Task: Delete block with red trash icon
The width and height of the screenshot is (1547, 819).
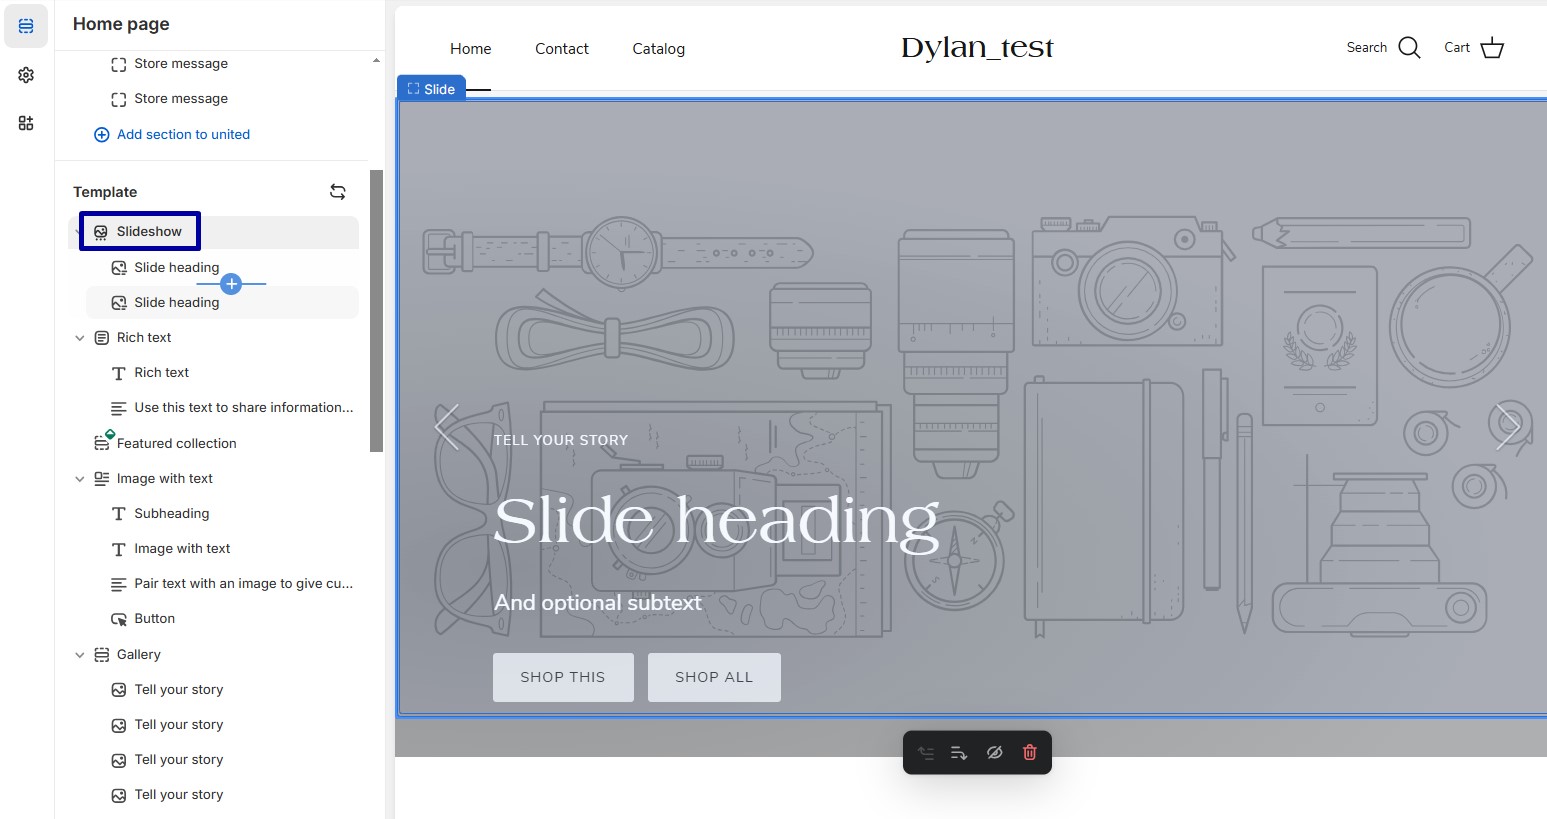Action: pyautogui.click(x=1030, y=753)
